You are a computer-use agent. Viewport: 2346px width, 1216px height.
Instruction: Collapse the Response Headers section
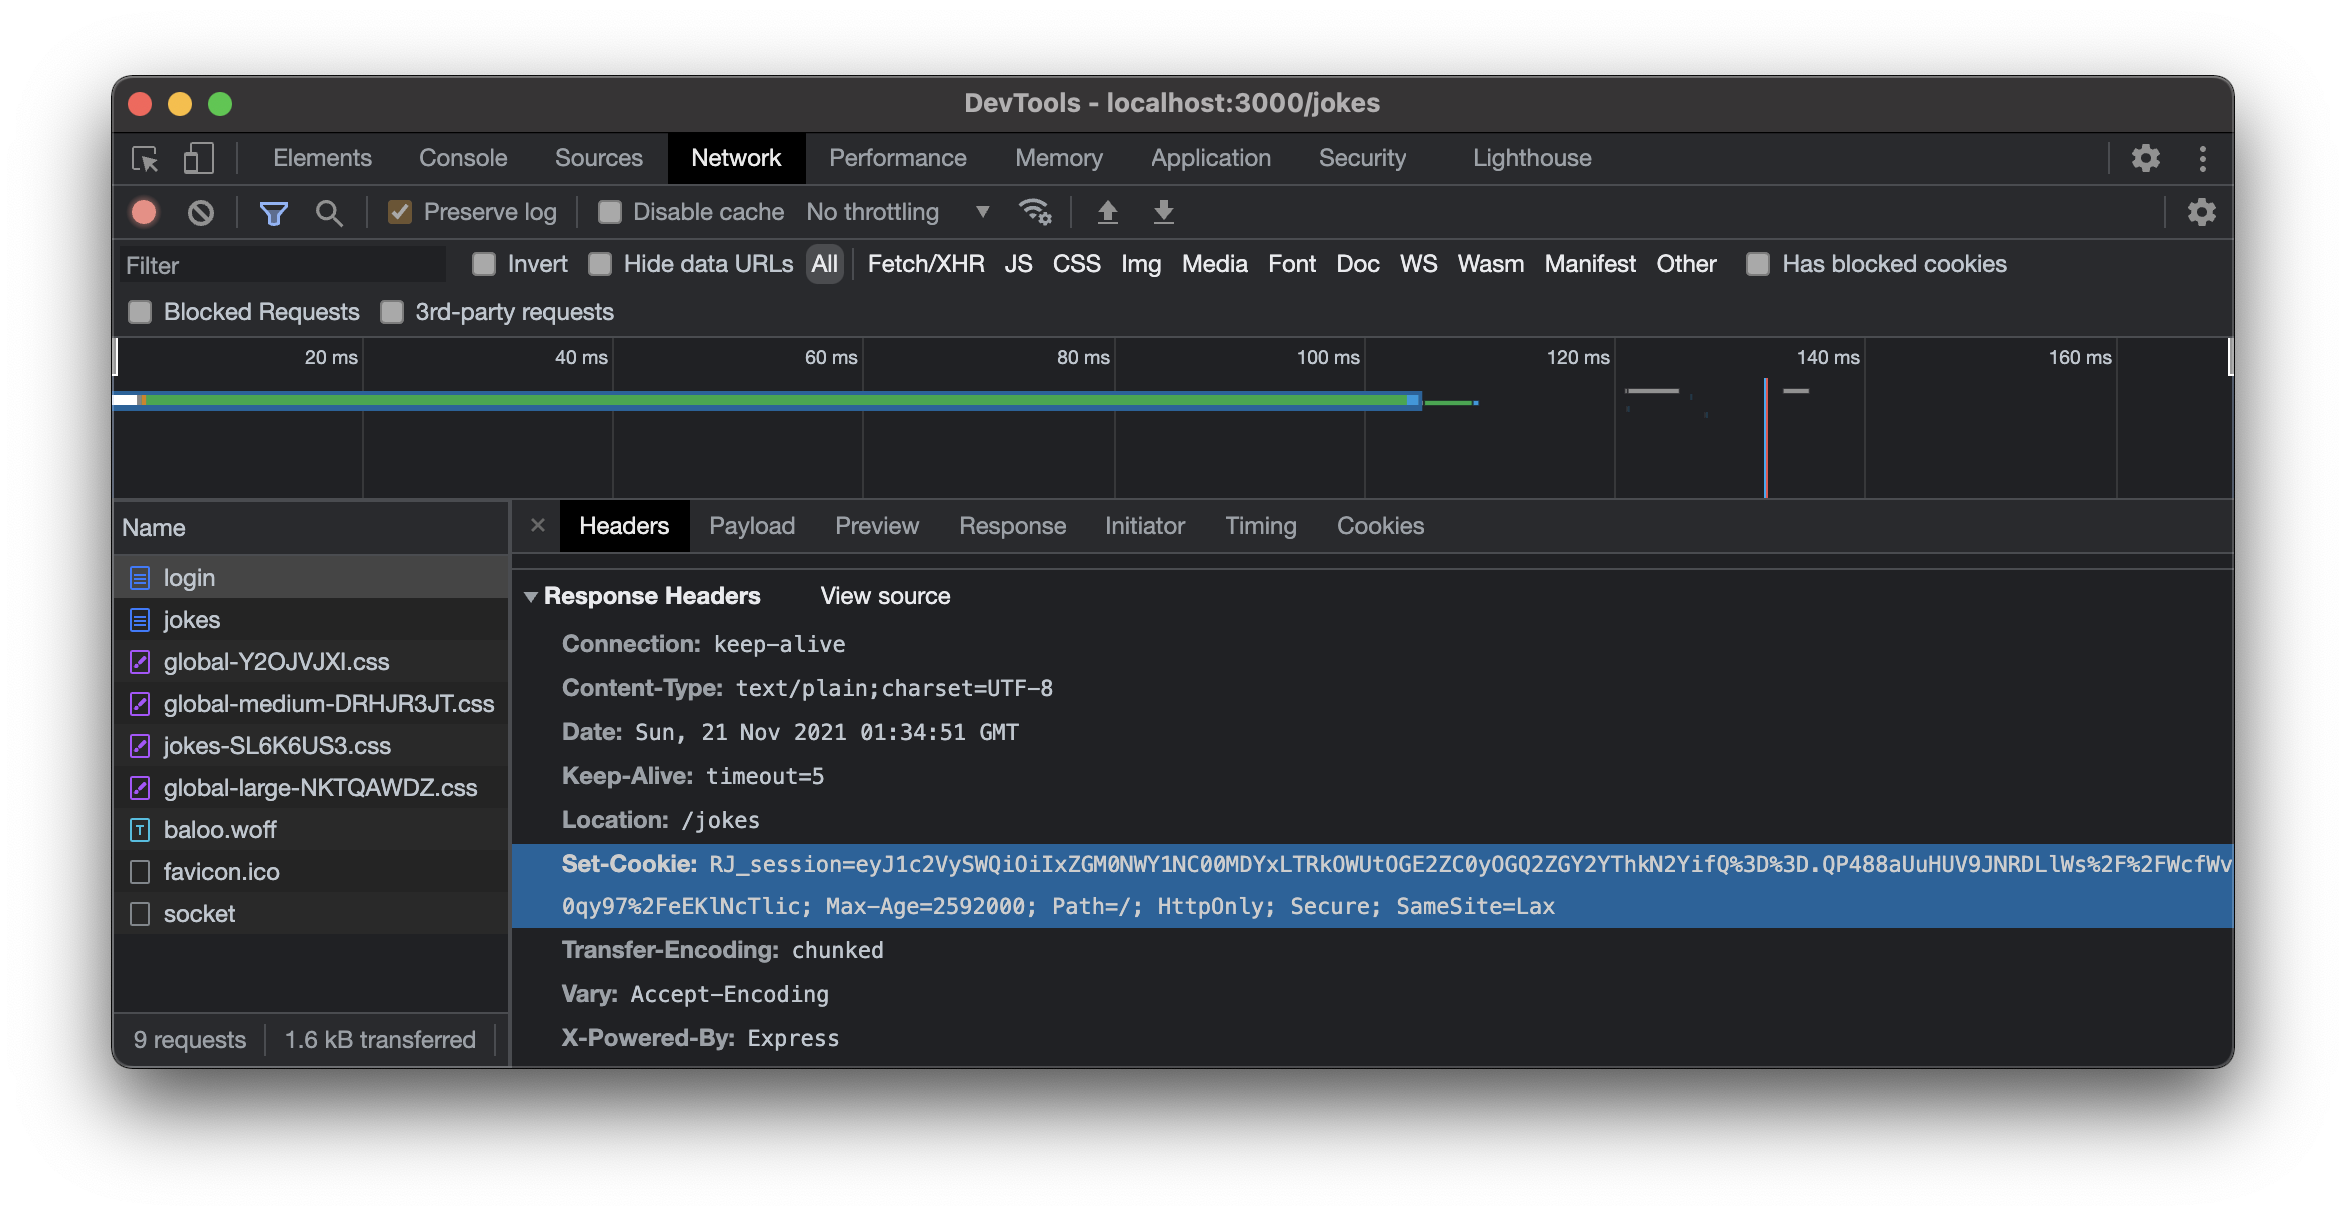pyautogui.click(x=533, y=596)
